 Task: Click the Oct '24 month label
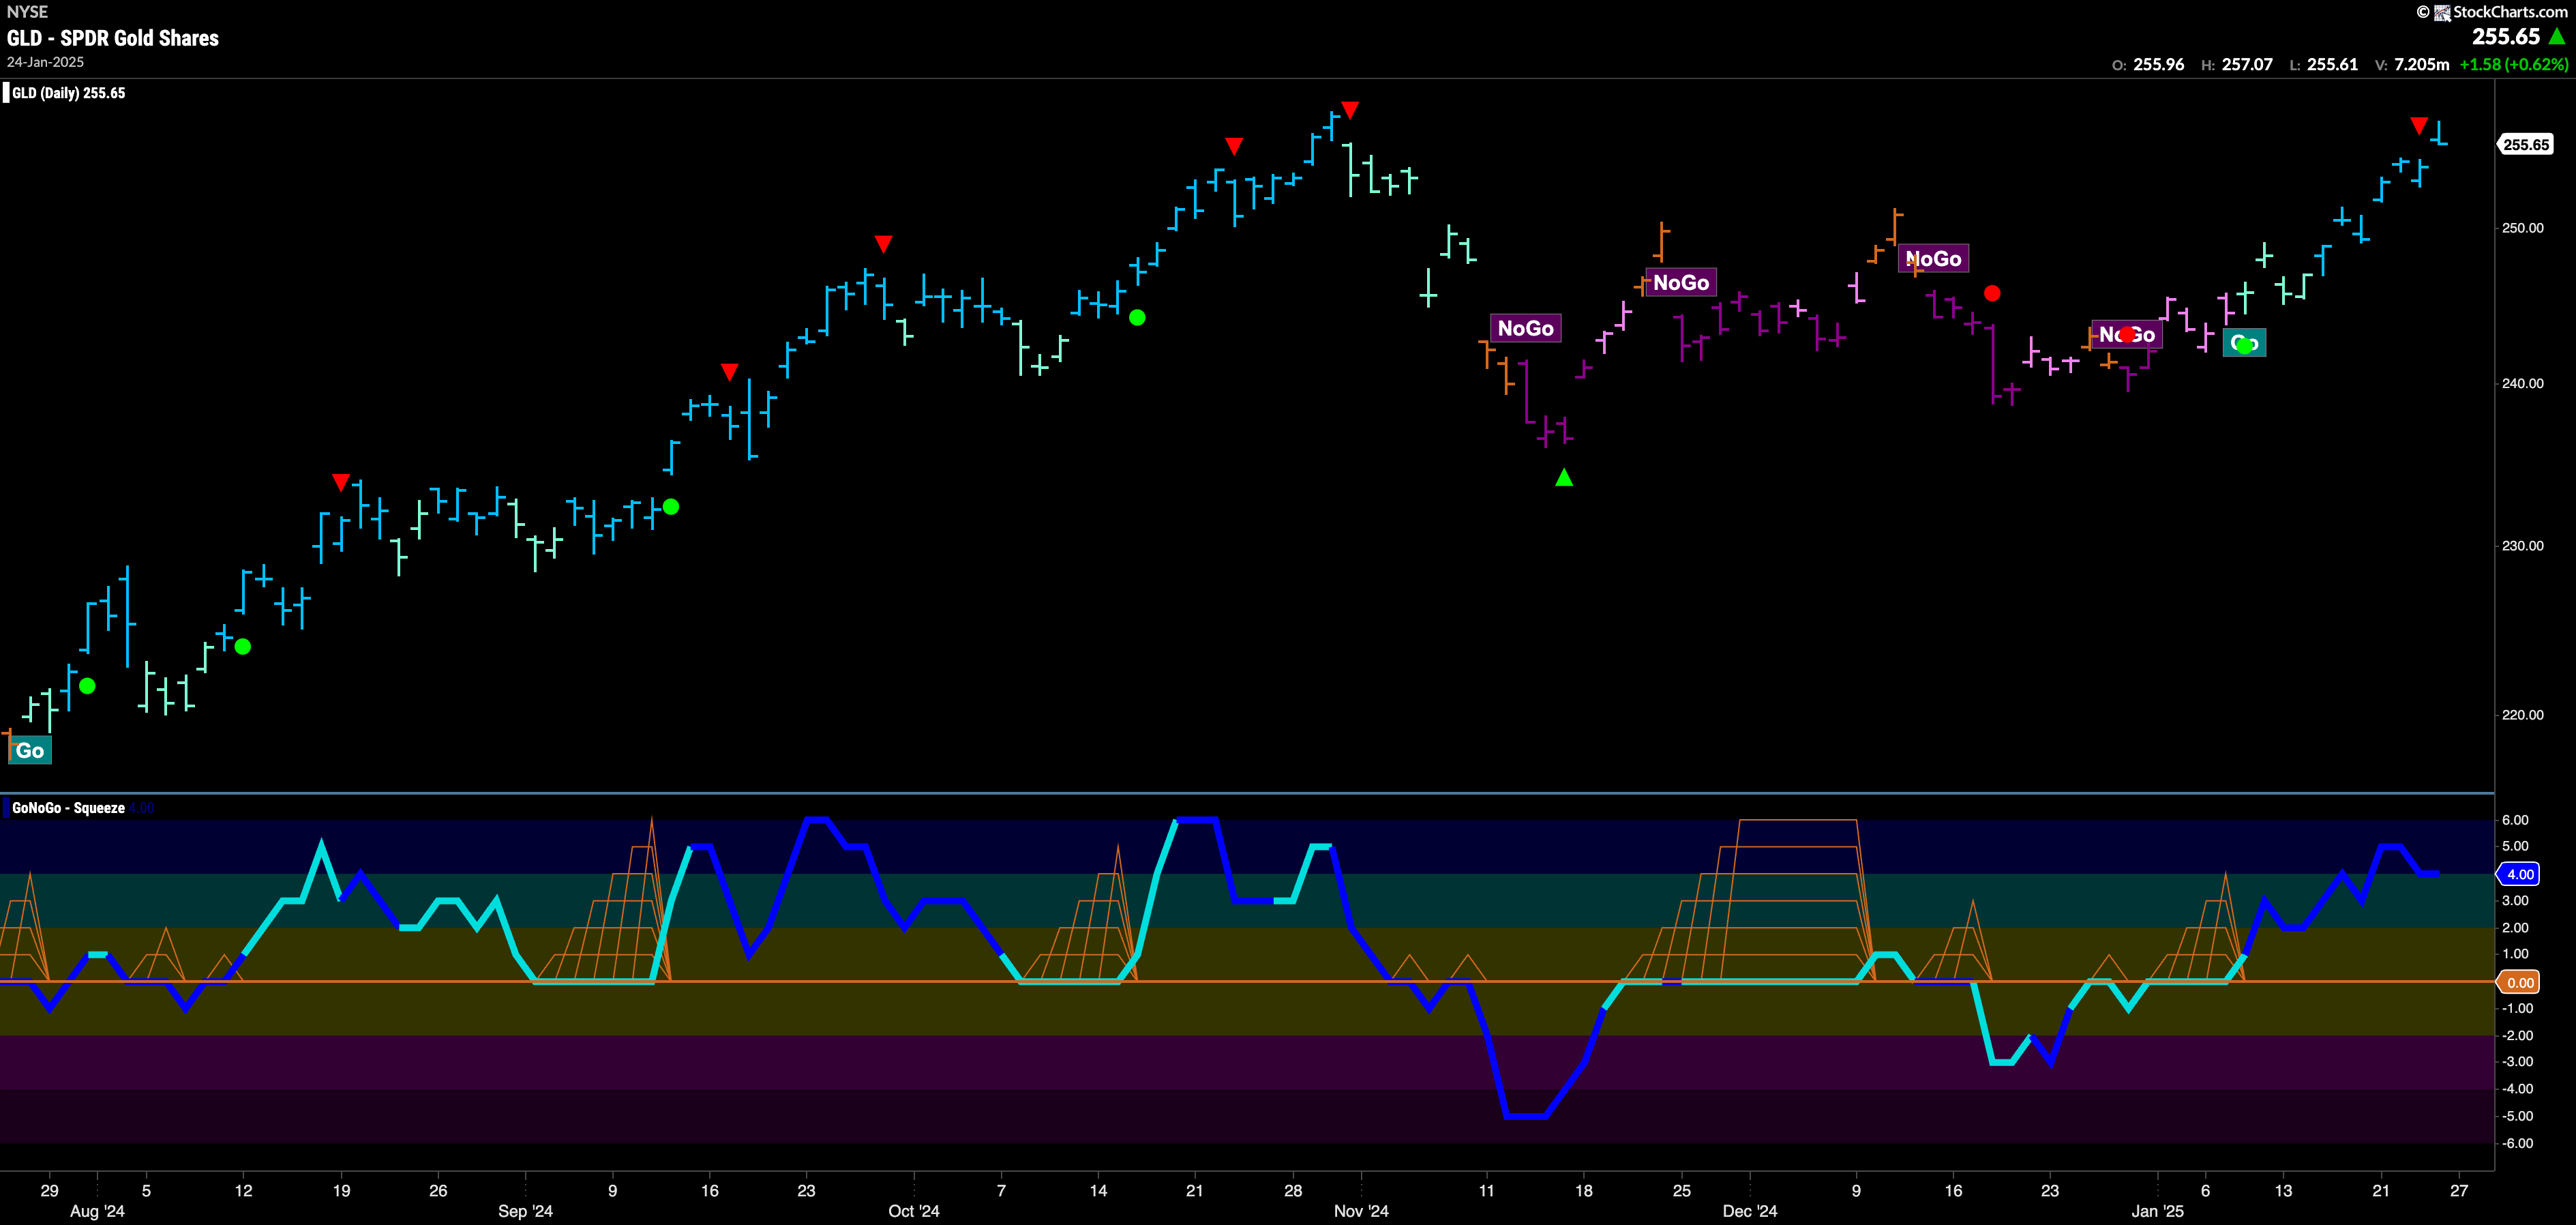tap(914, 1211)
